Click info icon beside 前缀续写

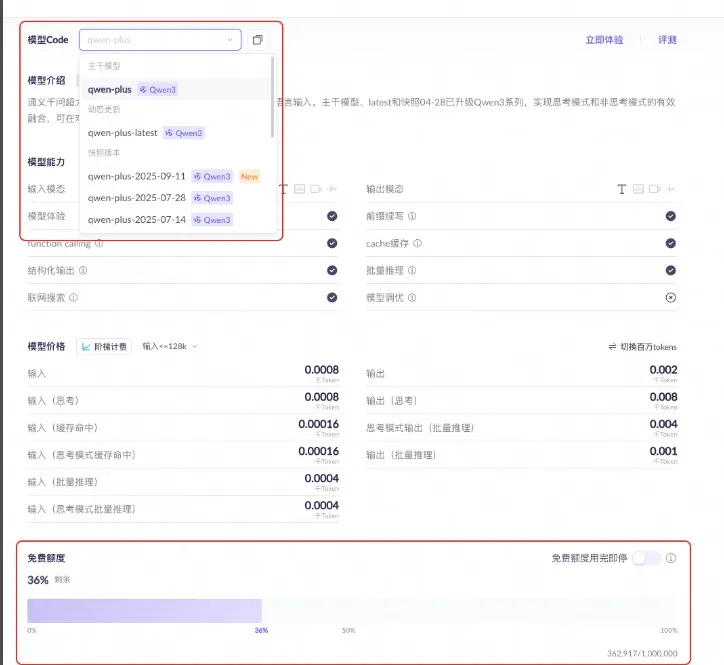pos(412,216)
